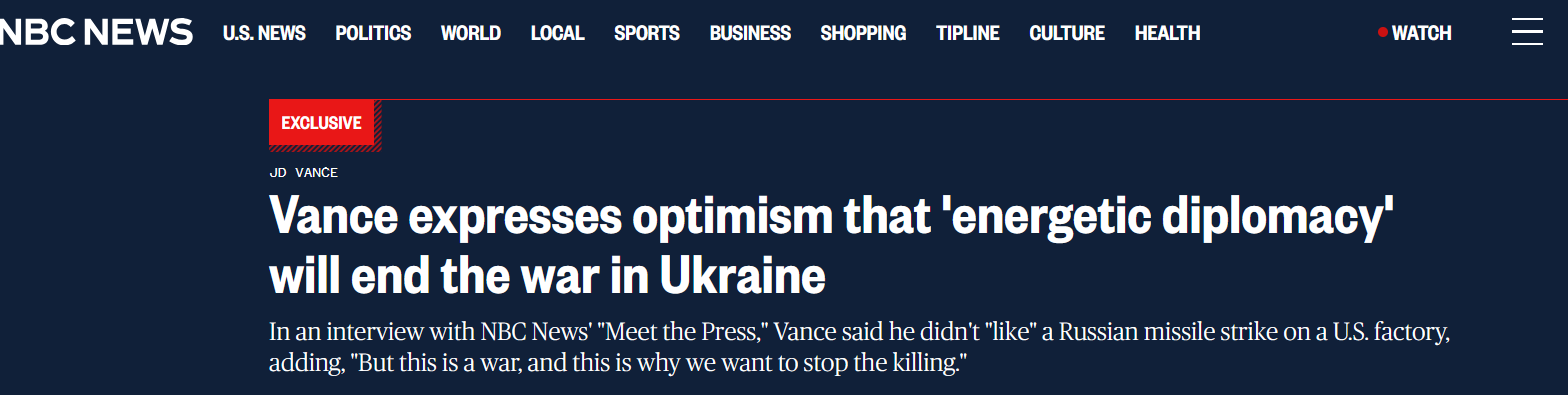Go to the Culture section
The width and height of the screenshot is (1568, 395).
point(1067,33)
